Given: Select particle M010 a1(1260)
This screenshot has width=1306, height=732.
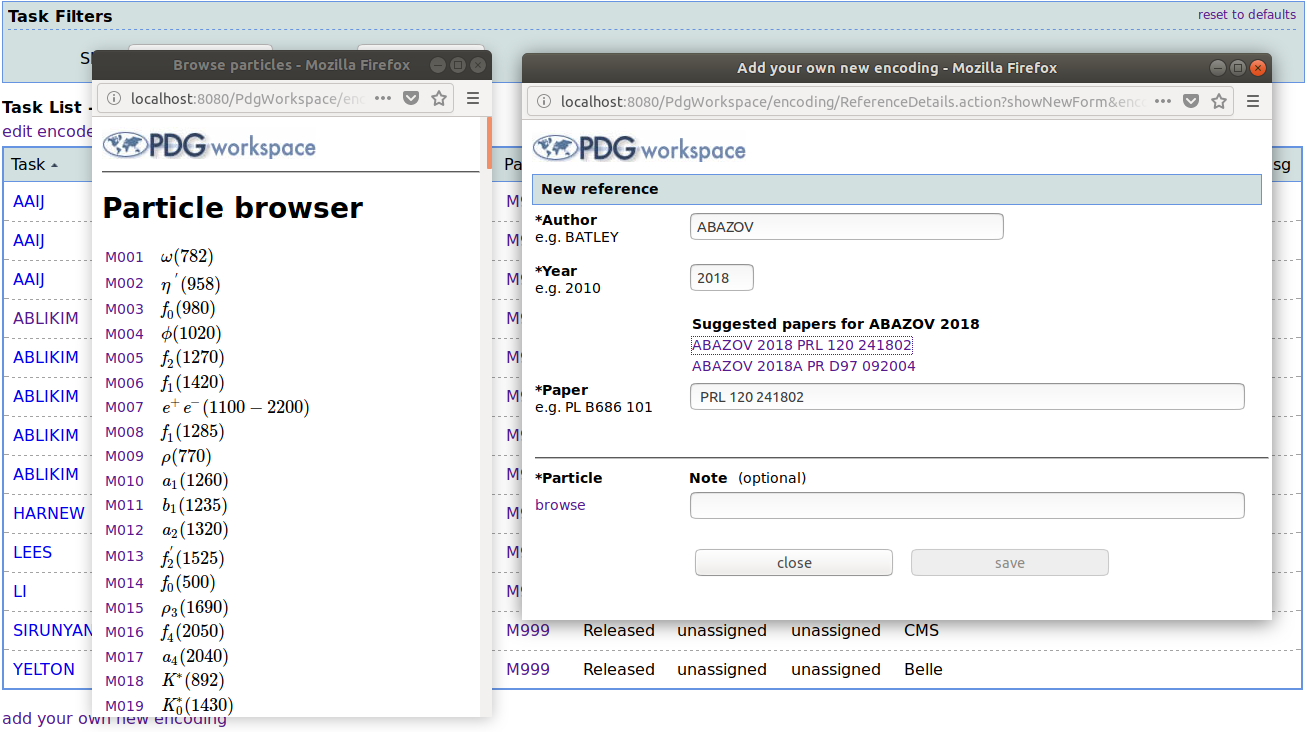Looking at the screenshot, I should (125, 481).
